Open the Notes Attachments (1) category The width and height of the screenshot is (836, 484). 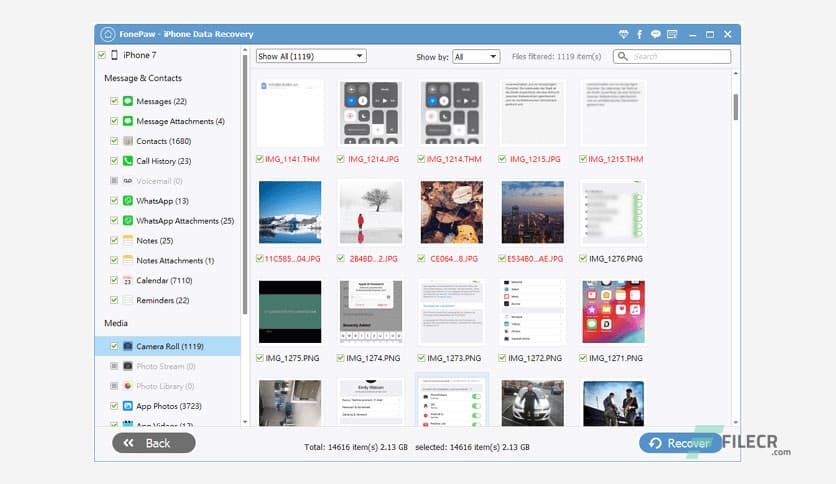point(175,261)
